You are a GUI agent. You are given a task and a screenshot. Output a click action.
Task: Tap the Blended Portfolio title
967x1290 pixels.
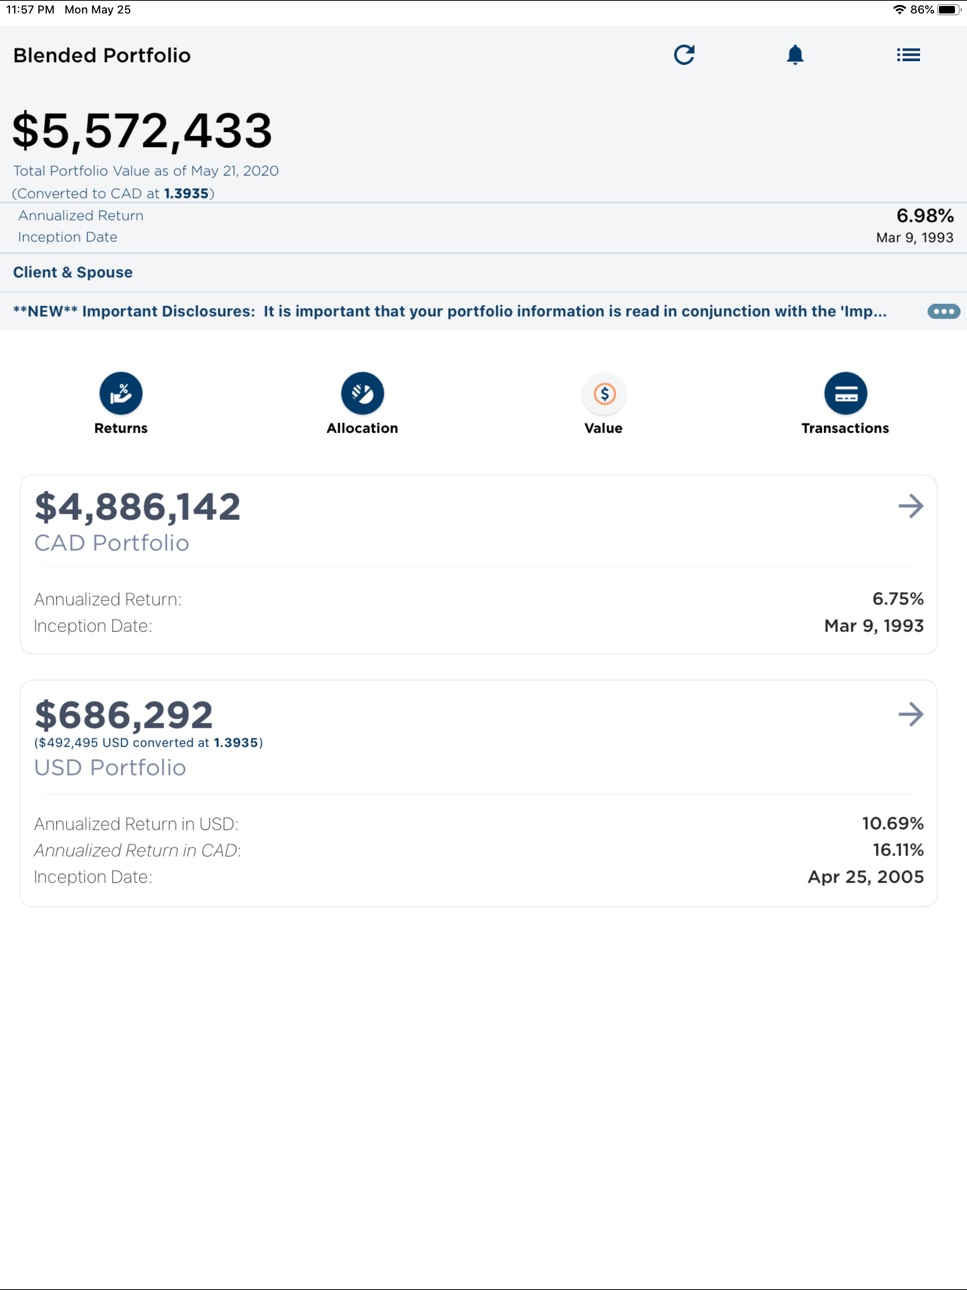click(x=102, y=55)
